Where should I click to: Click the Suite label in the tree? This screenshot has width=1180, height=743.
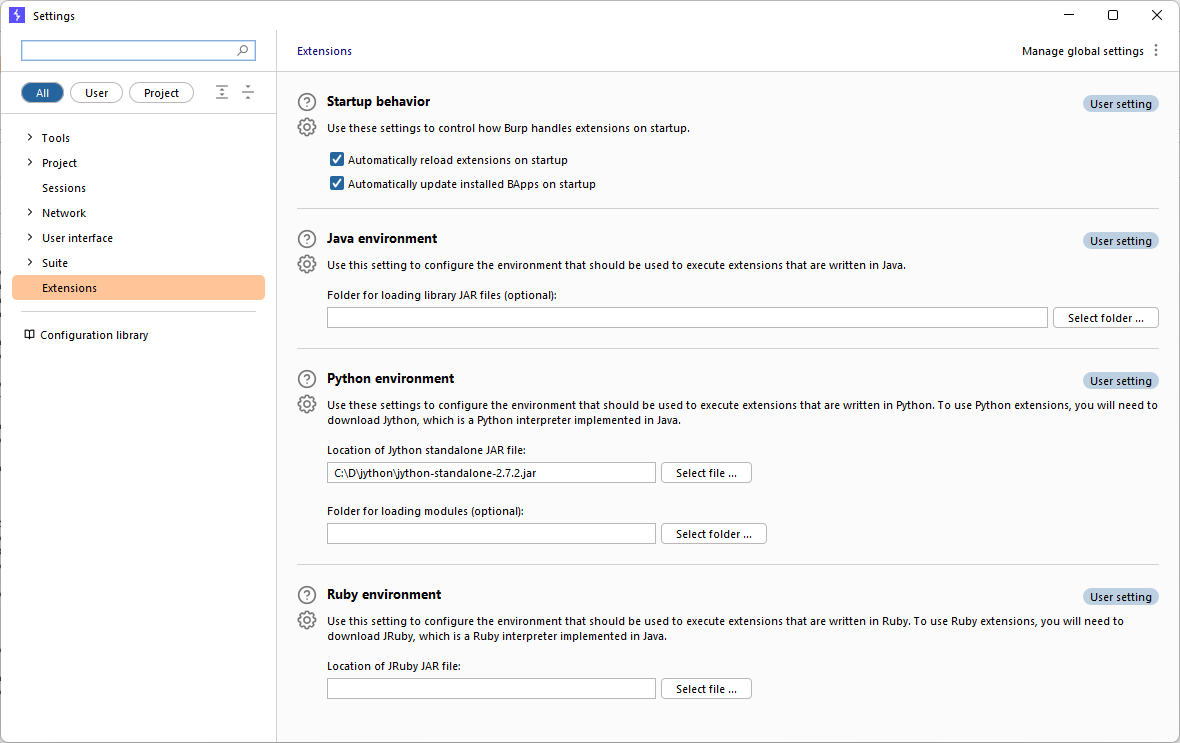click(x=55, y=263)
